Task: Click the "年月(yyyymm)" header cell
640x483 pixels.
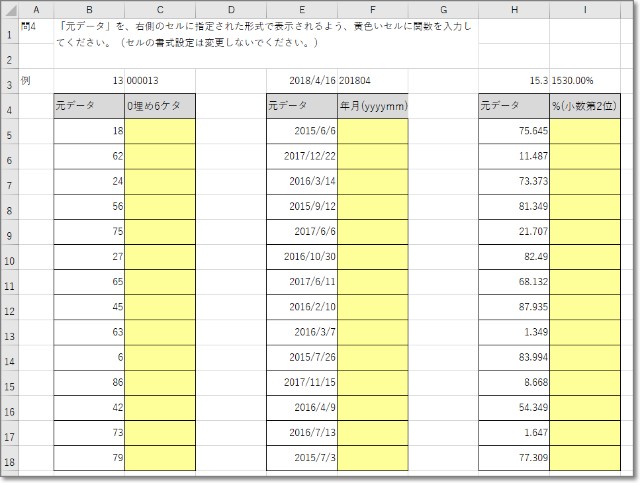Action: tap(373, 105)
